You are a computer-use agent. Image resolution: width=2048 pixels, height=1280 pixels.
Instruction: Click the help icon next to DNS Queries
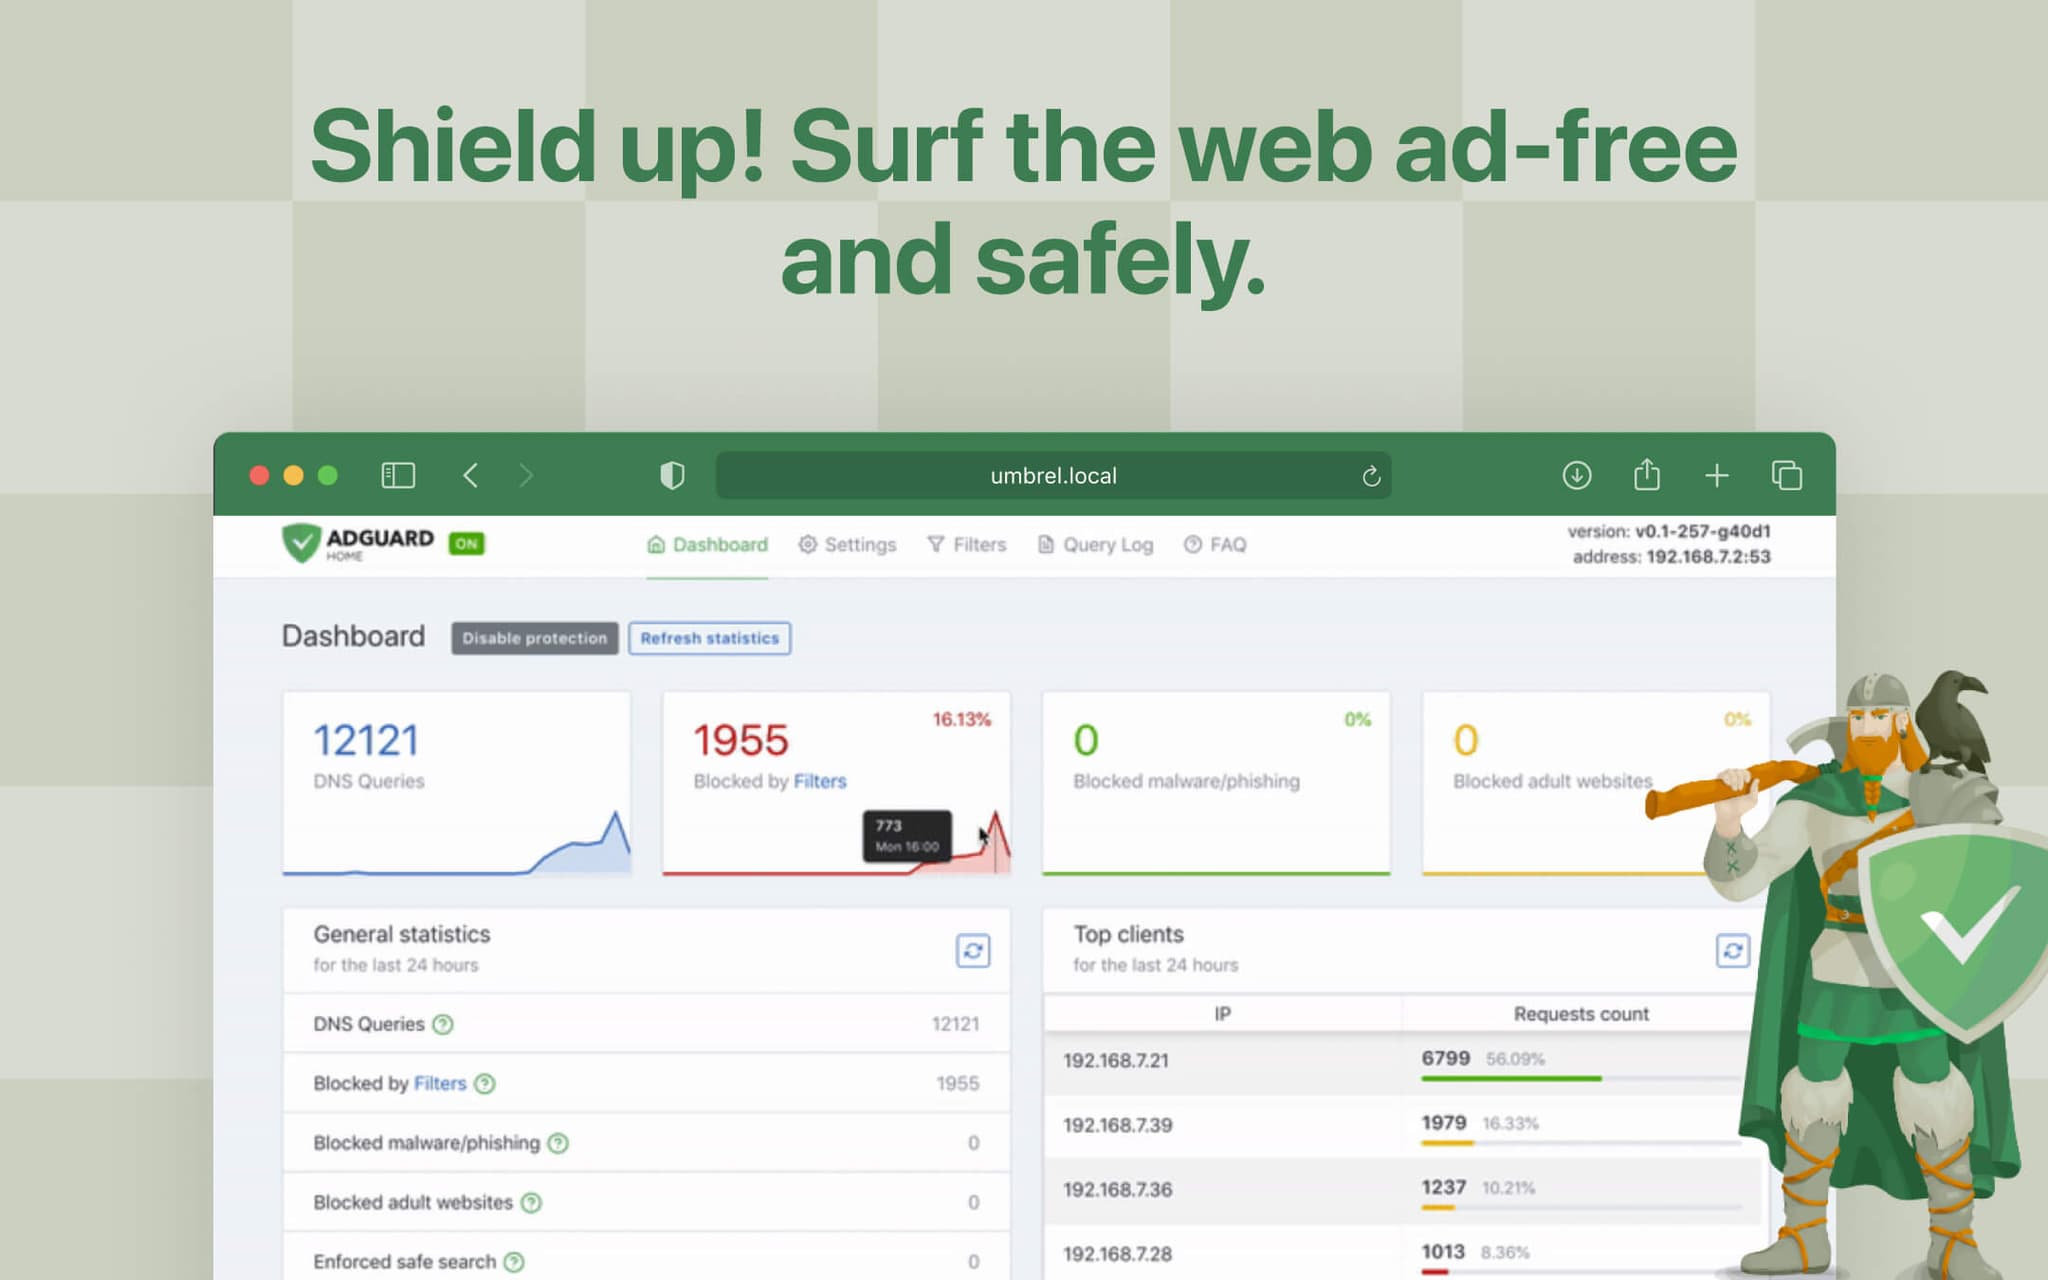(443, 1024)
